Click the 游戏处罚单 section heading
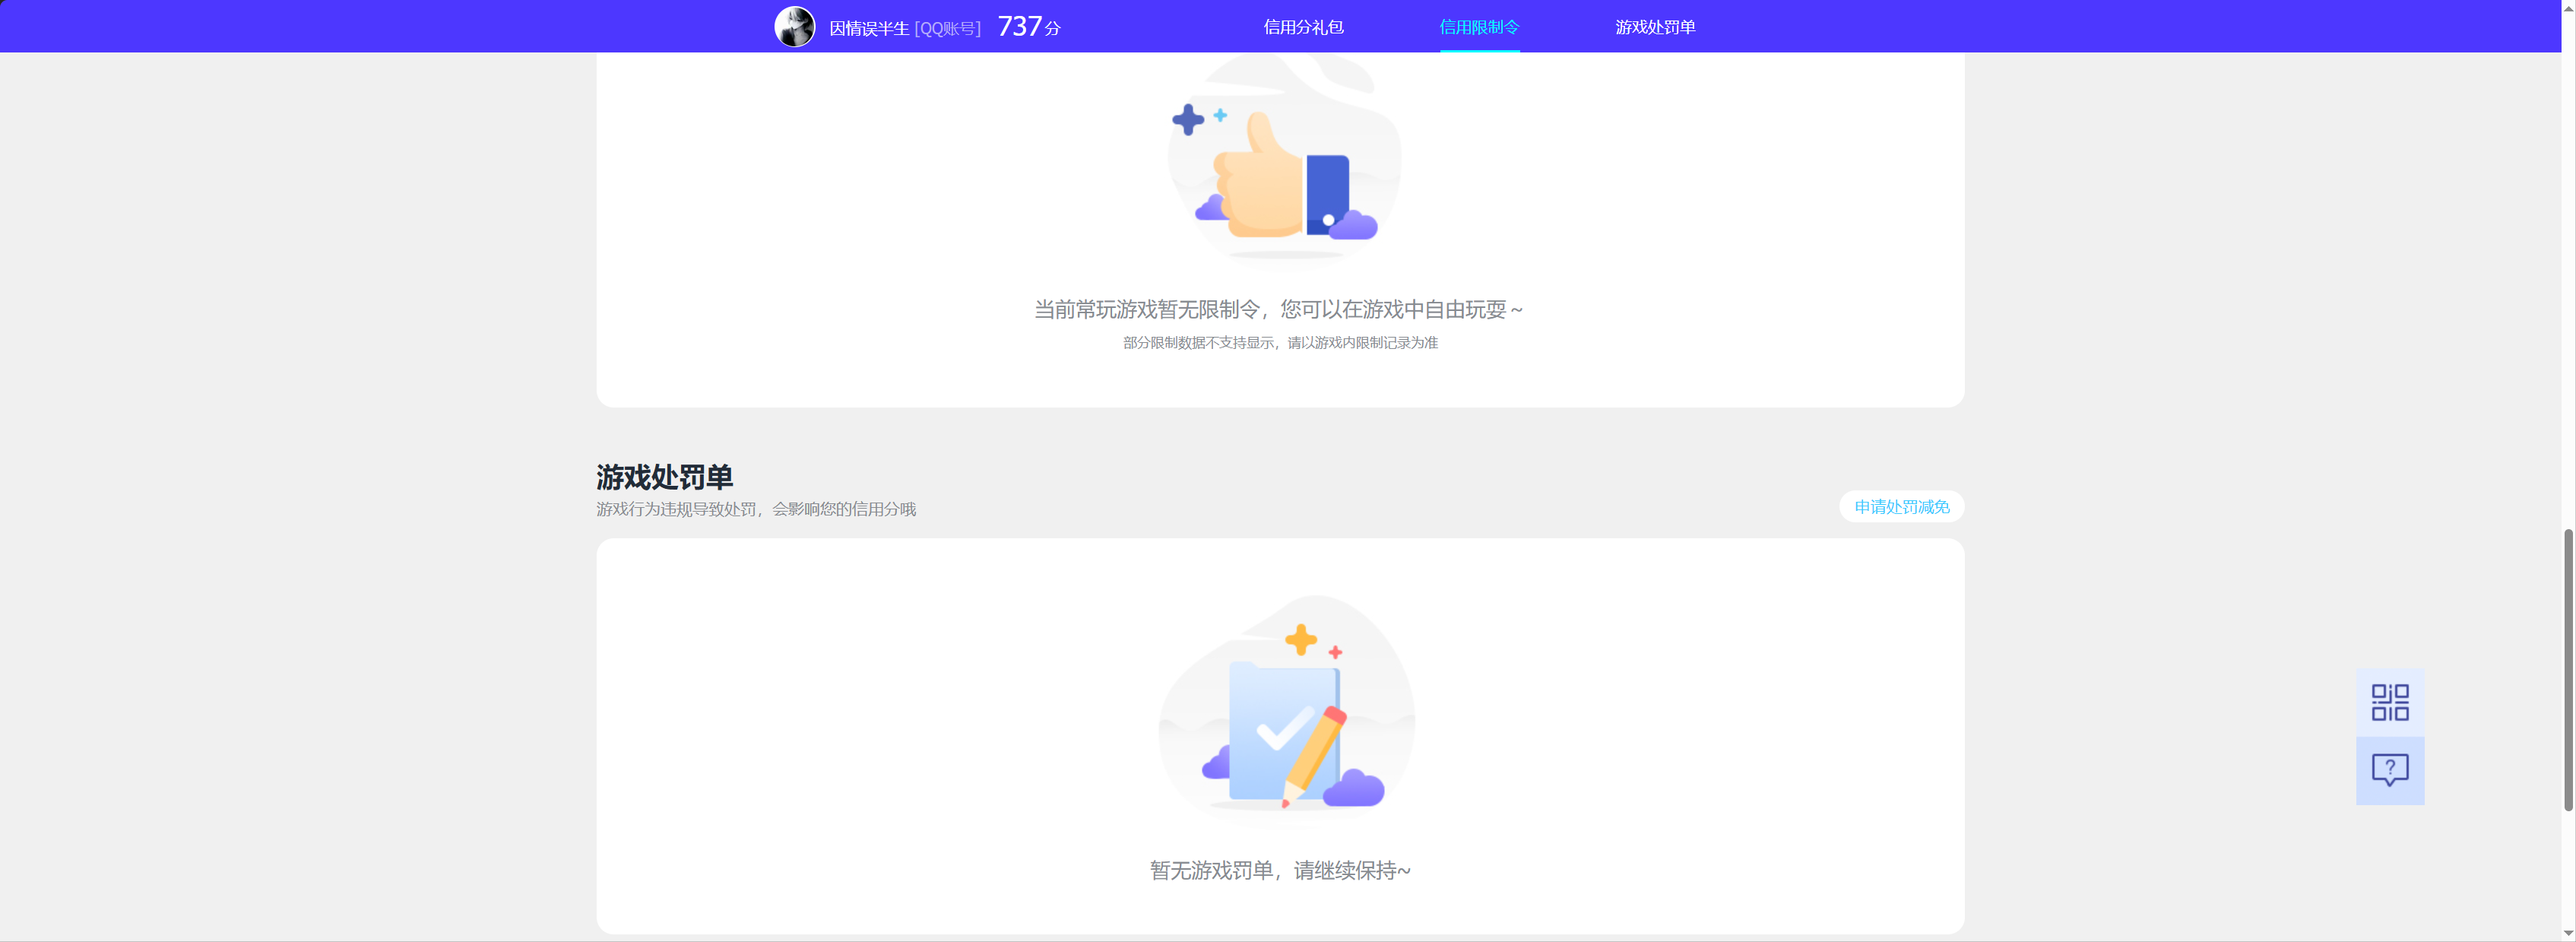 [x=664, y=477]
